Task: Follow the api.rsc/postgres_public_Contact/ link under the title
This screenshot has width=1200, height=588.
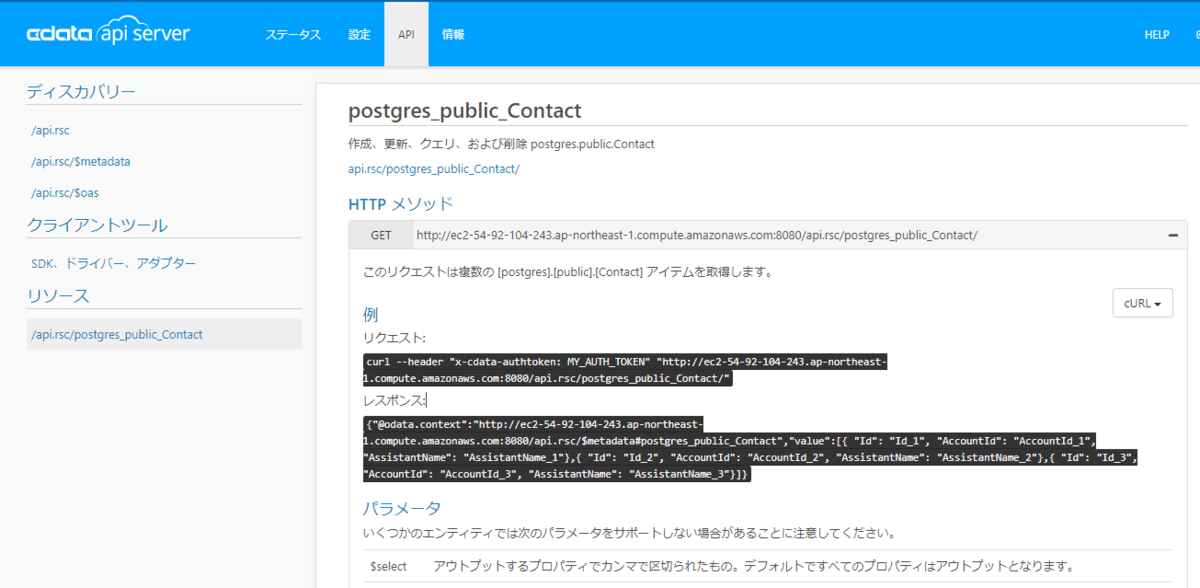Action: (x=433, y=169)
